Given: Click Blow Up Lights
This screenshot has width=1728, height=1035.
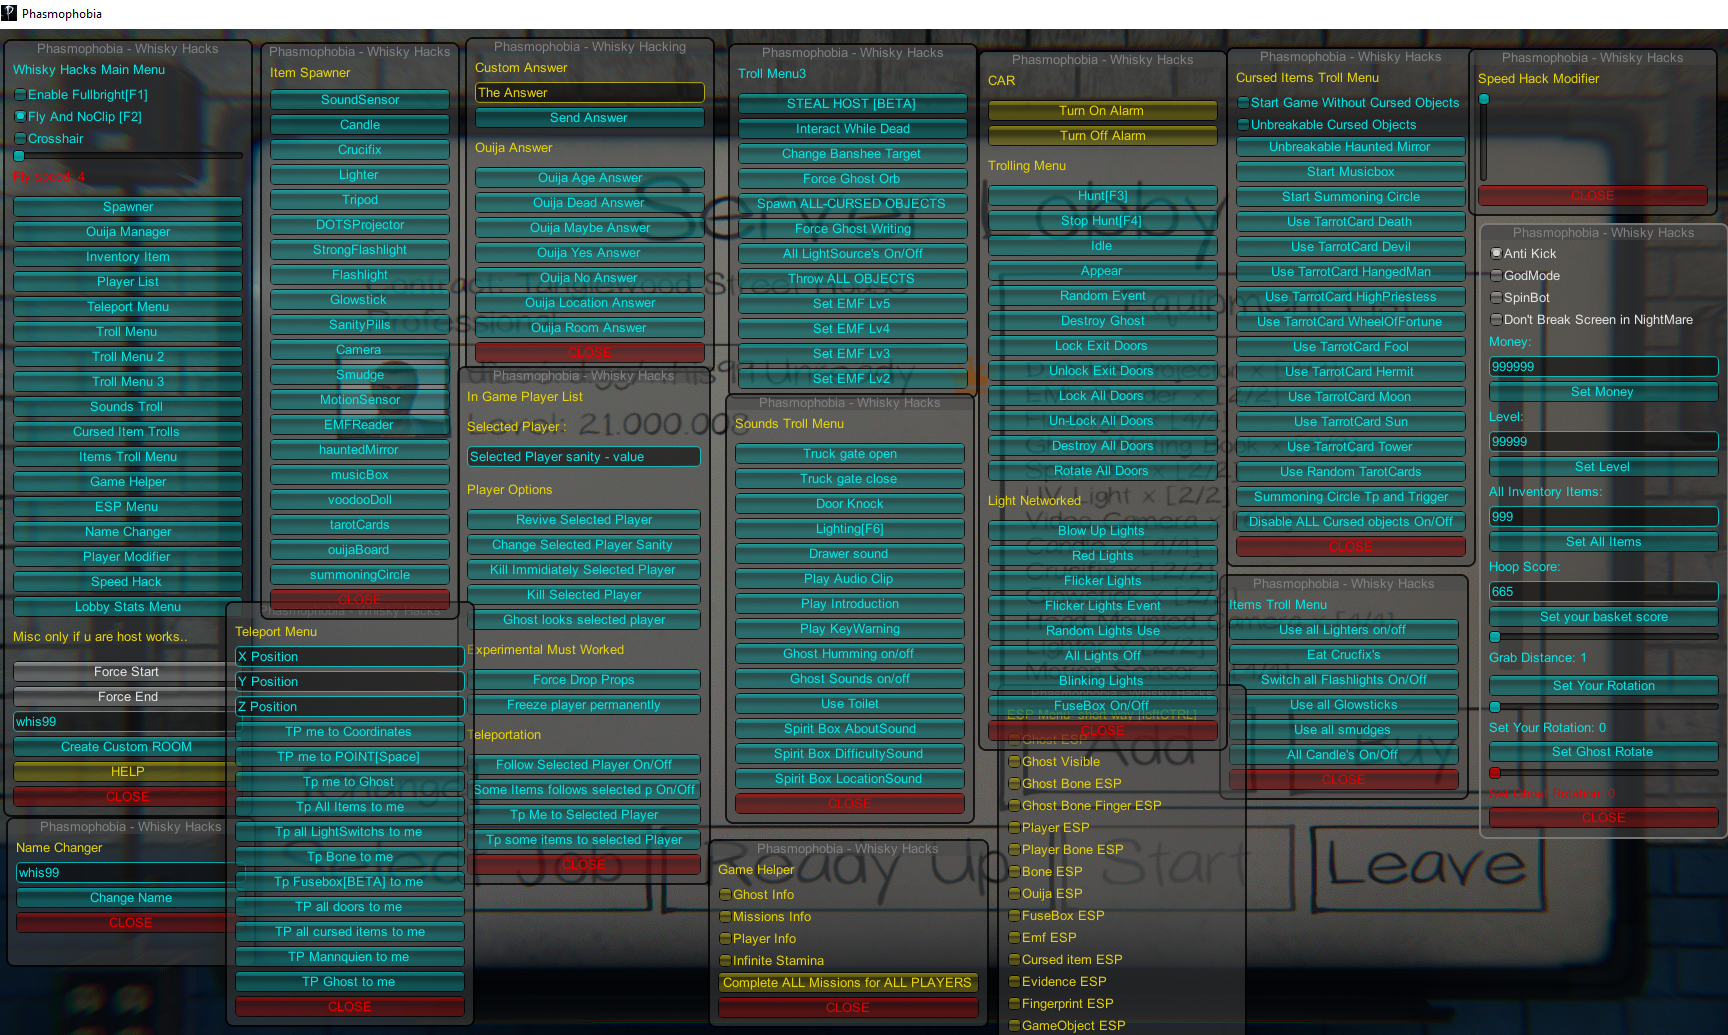Looking at the screenshot, I should pyautogui.click(x=1102, y=531).
